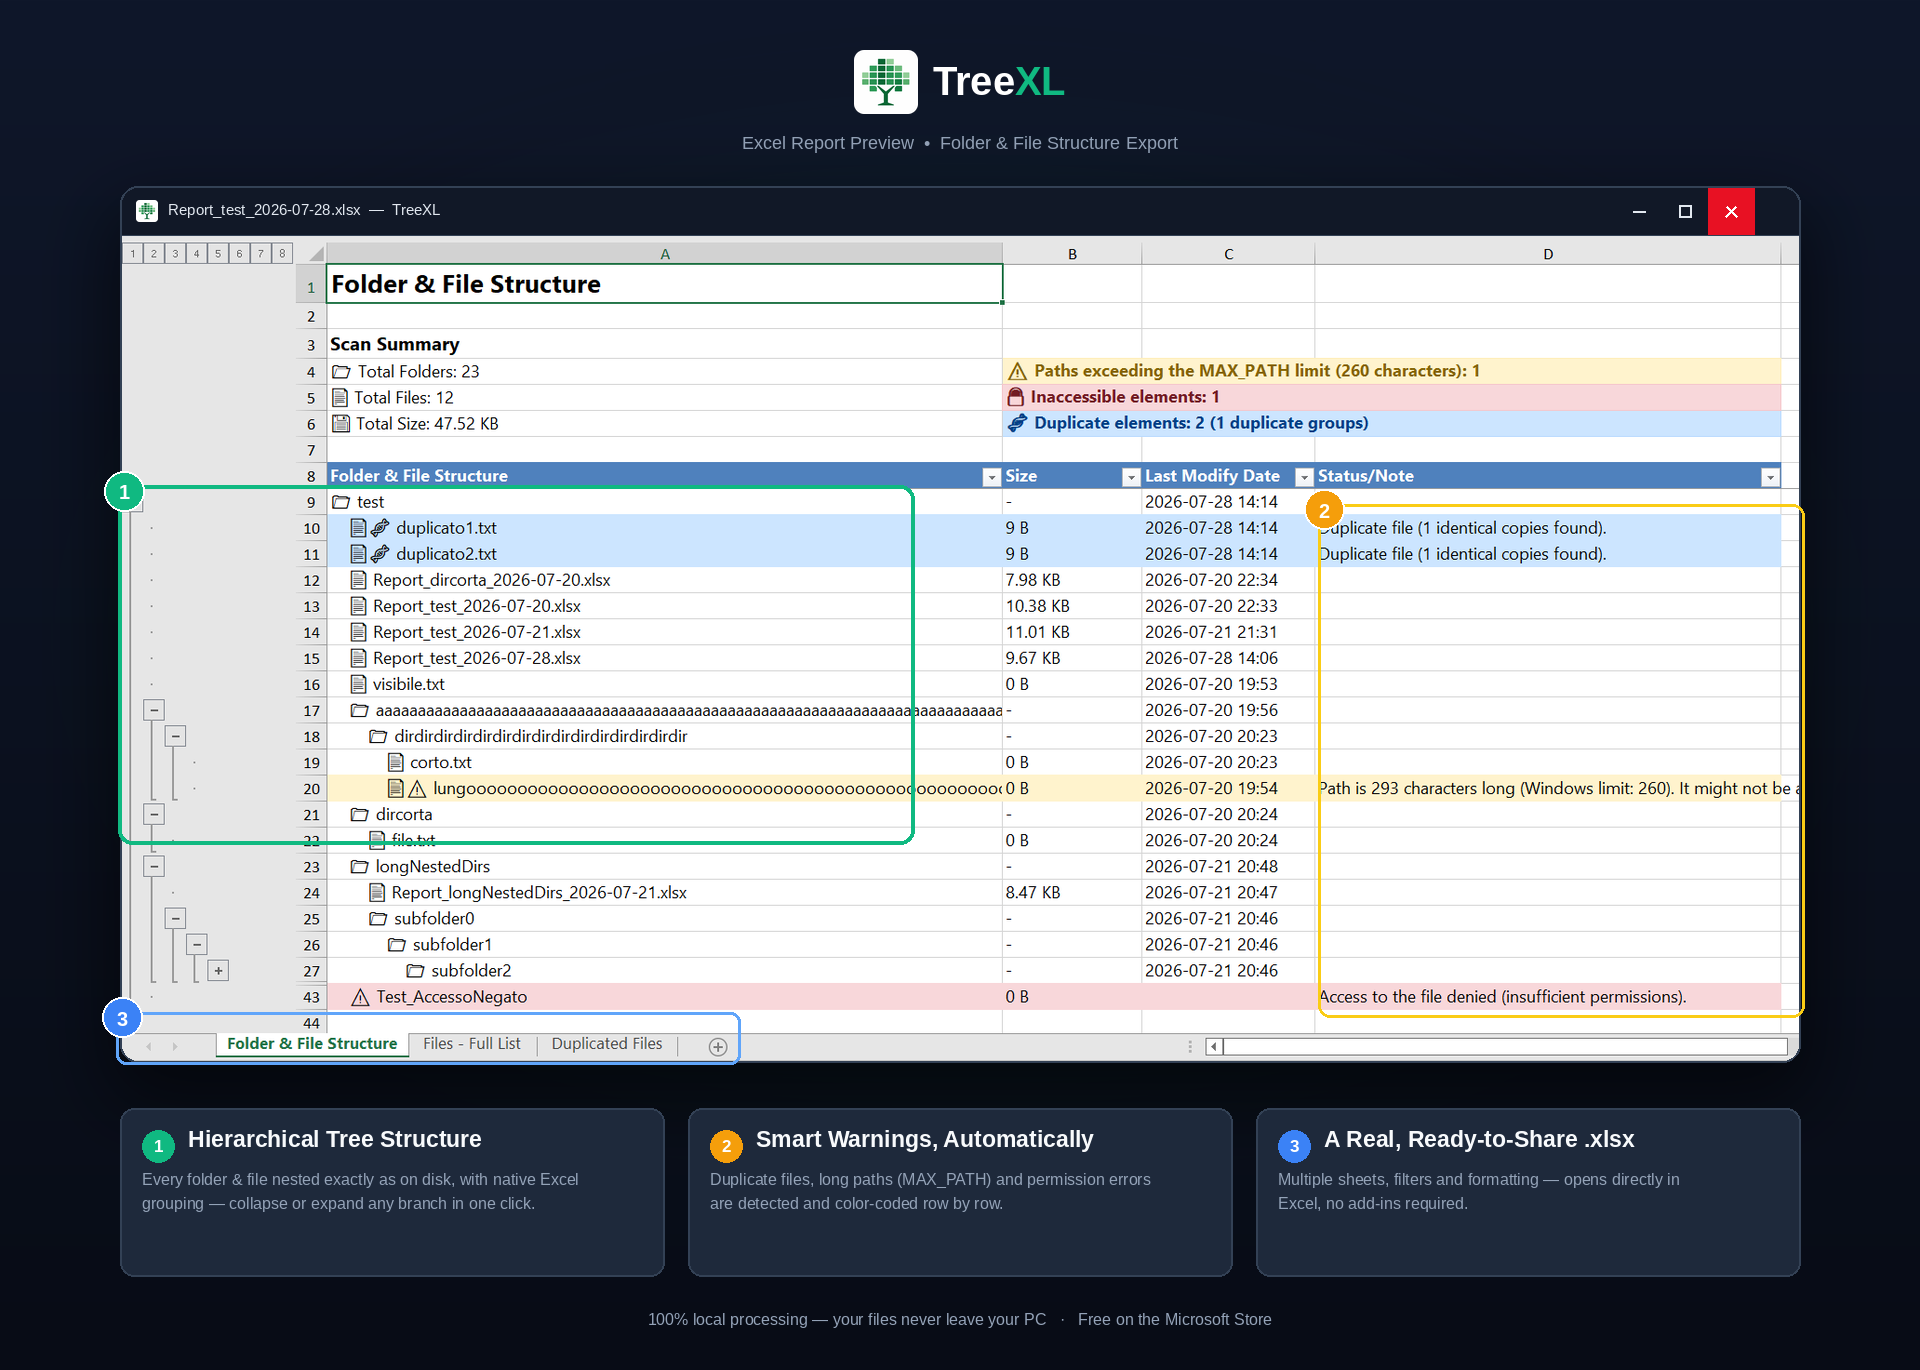The height and width of the screenshot is (1370, 1920).
Task: Collapse outline group at row 18
Action: 175,736
